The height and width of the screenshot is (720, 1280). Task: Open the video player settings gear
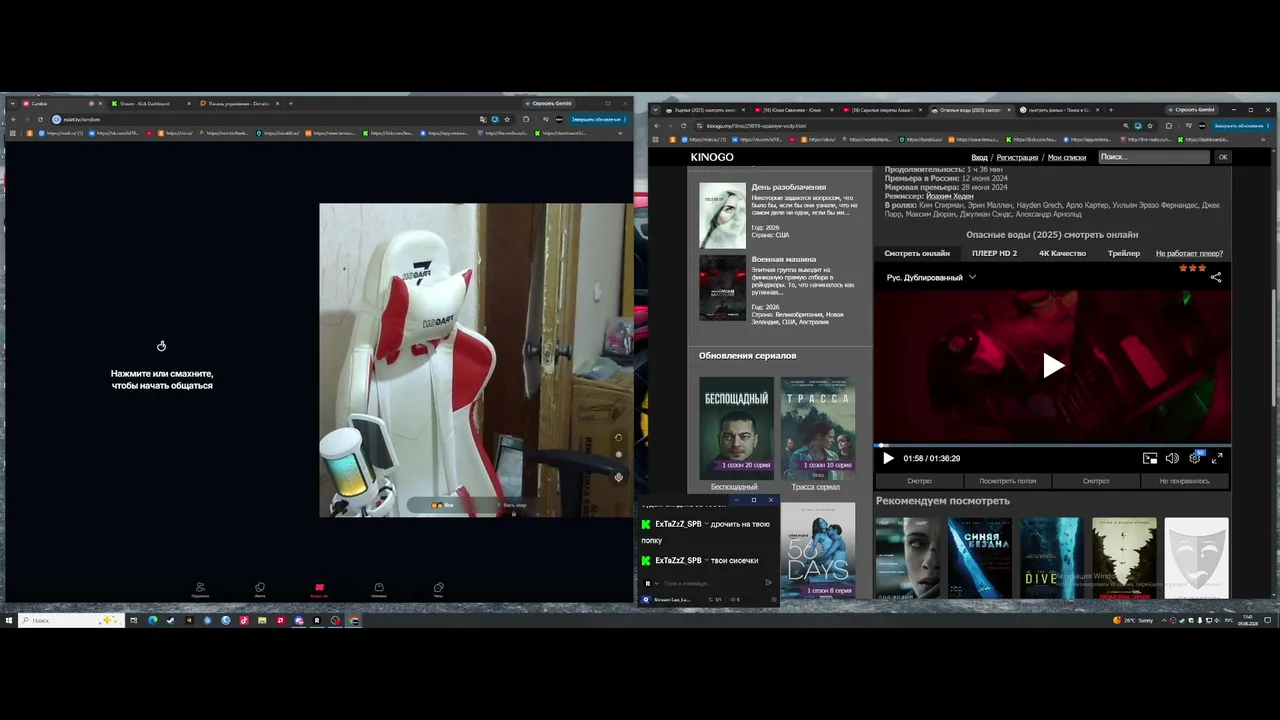click(x=1195, y=458)
